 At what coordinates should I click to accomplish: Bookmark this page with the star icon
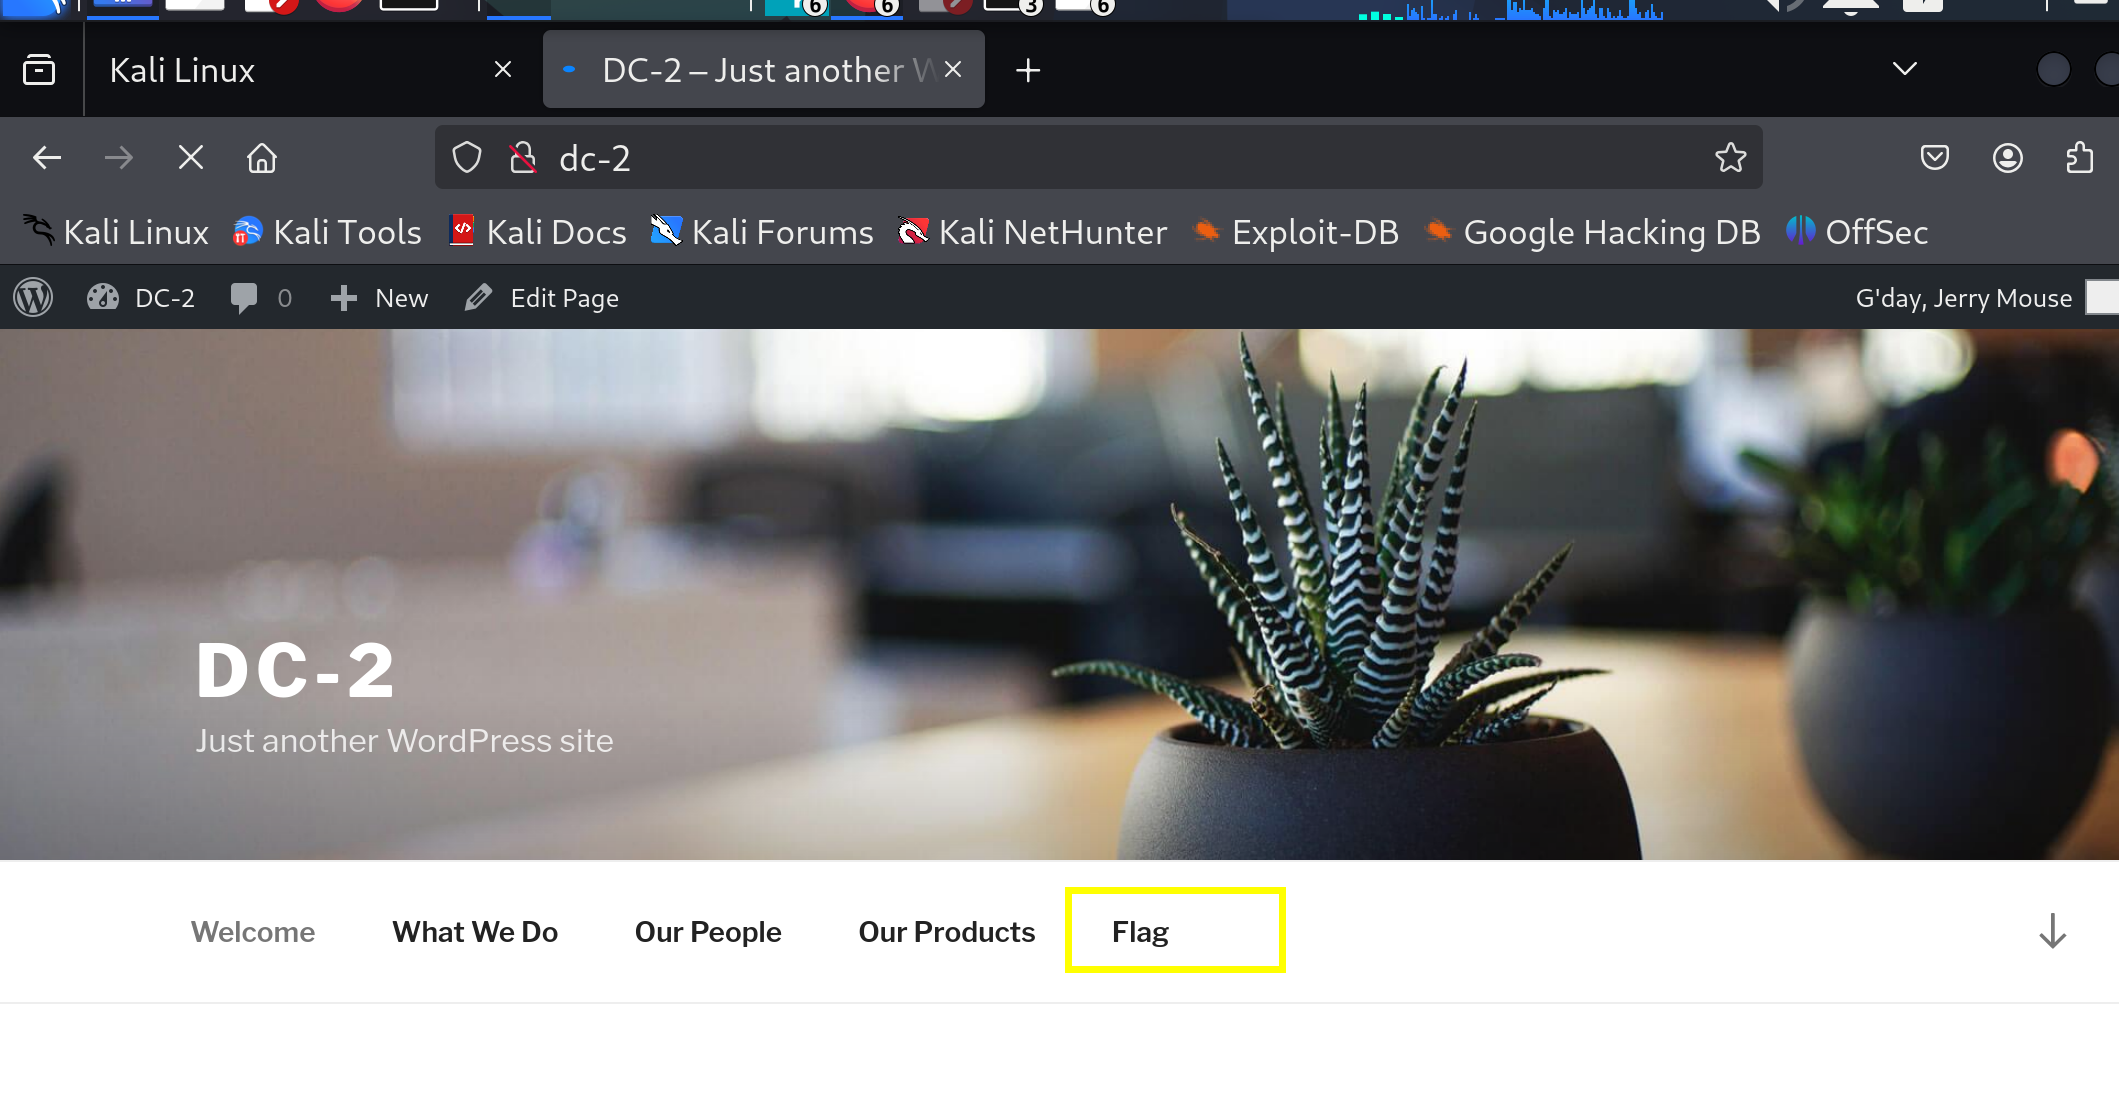pyautogui.click(x=1730, y=158)
